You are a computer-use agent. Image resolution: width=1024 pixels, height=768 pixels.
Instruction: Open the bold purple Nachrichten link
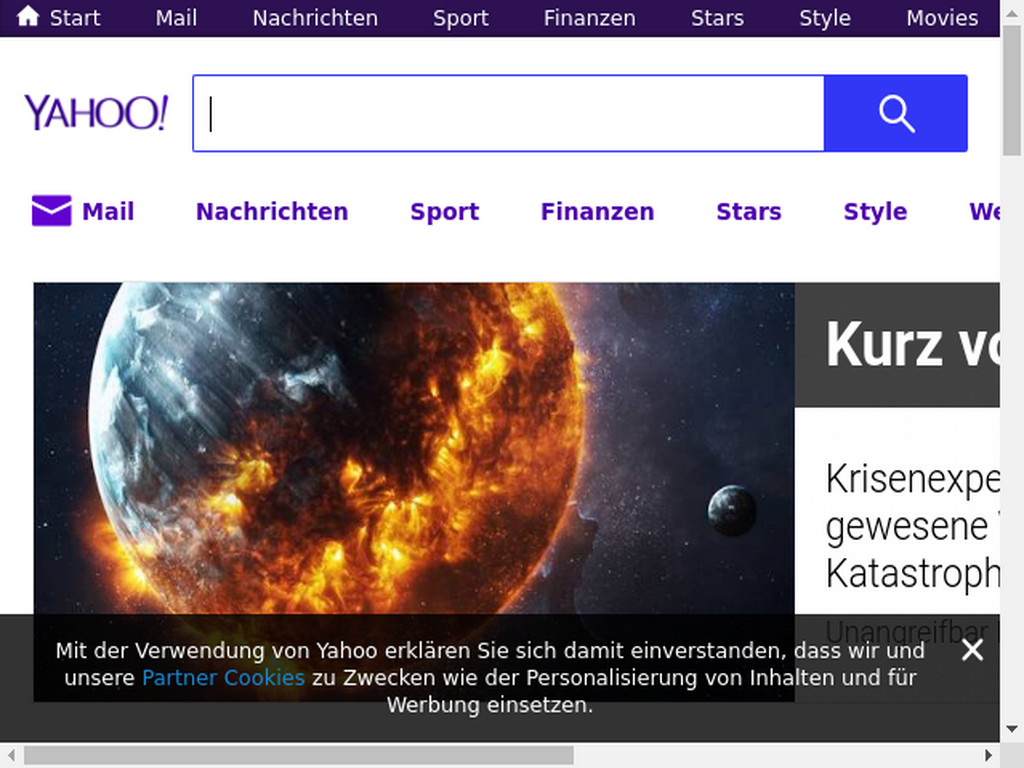(272, 212)
